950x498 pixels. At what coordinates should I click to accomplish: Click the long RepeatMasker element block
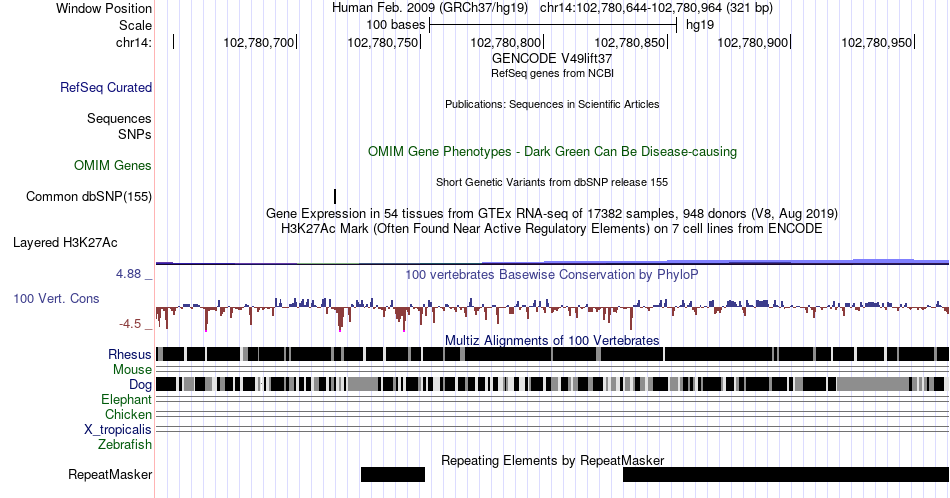[x=786, y=474]
